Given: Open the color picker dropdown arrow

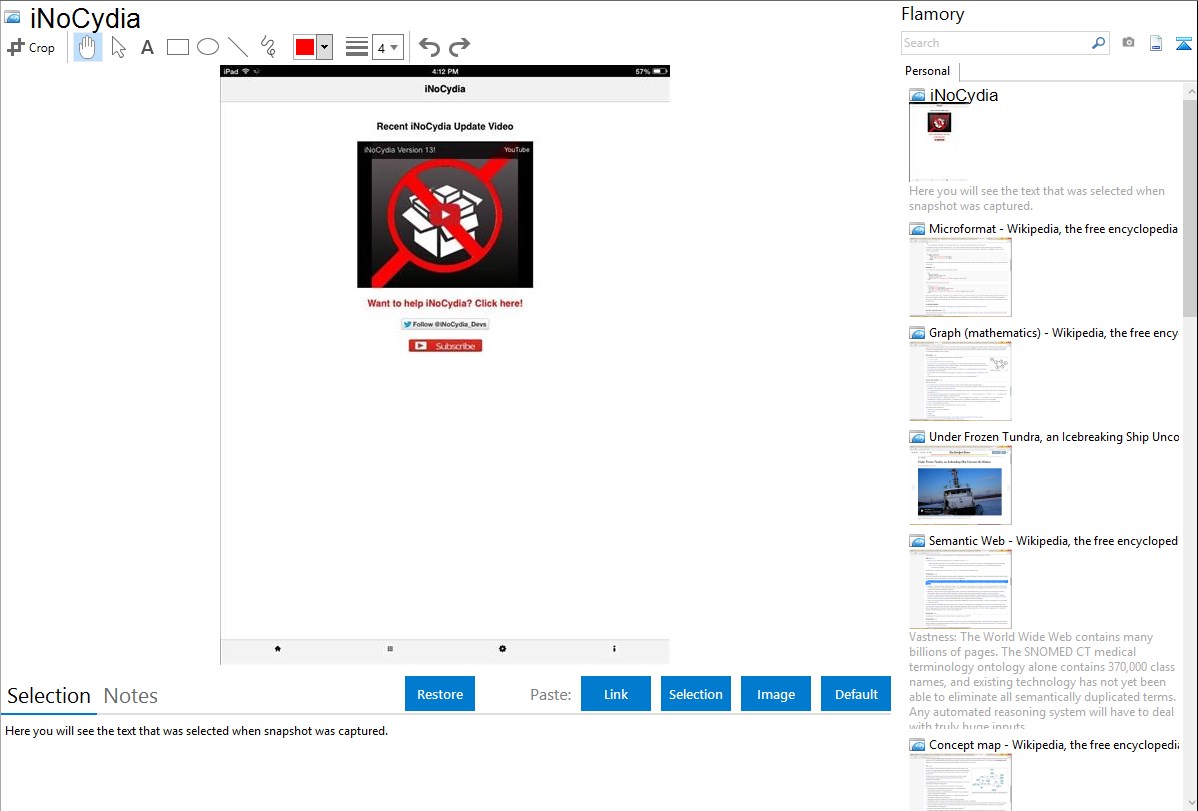Looking at the screenshot, I should point(325,47).
